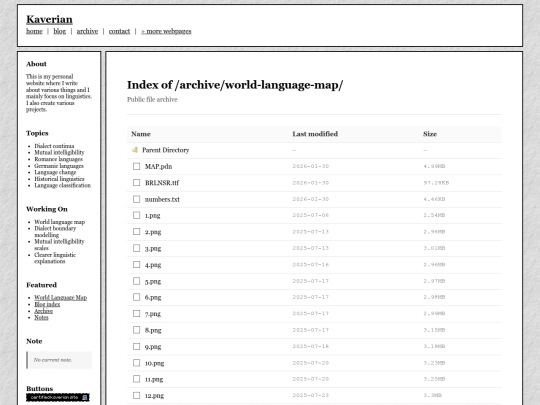The width and height of the screenshot is (540, 405).
Task: Open the 3.png file link
Action: click(x=153, y=248)
